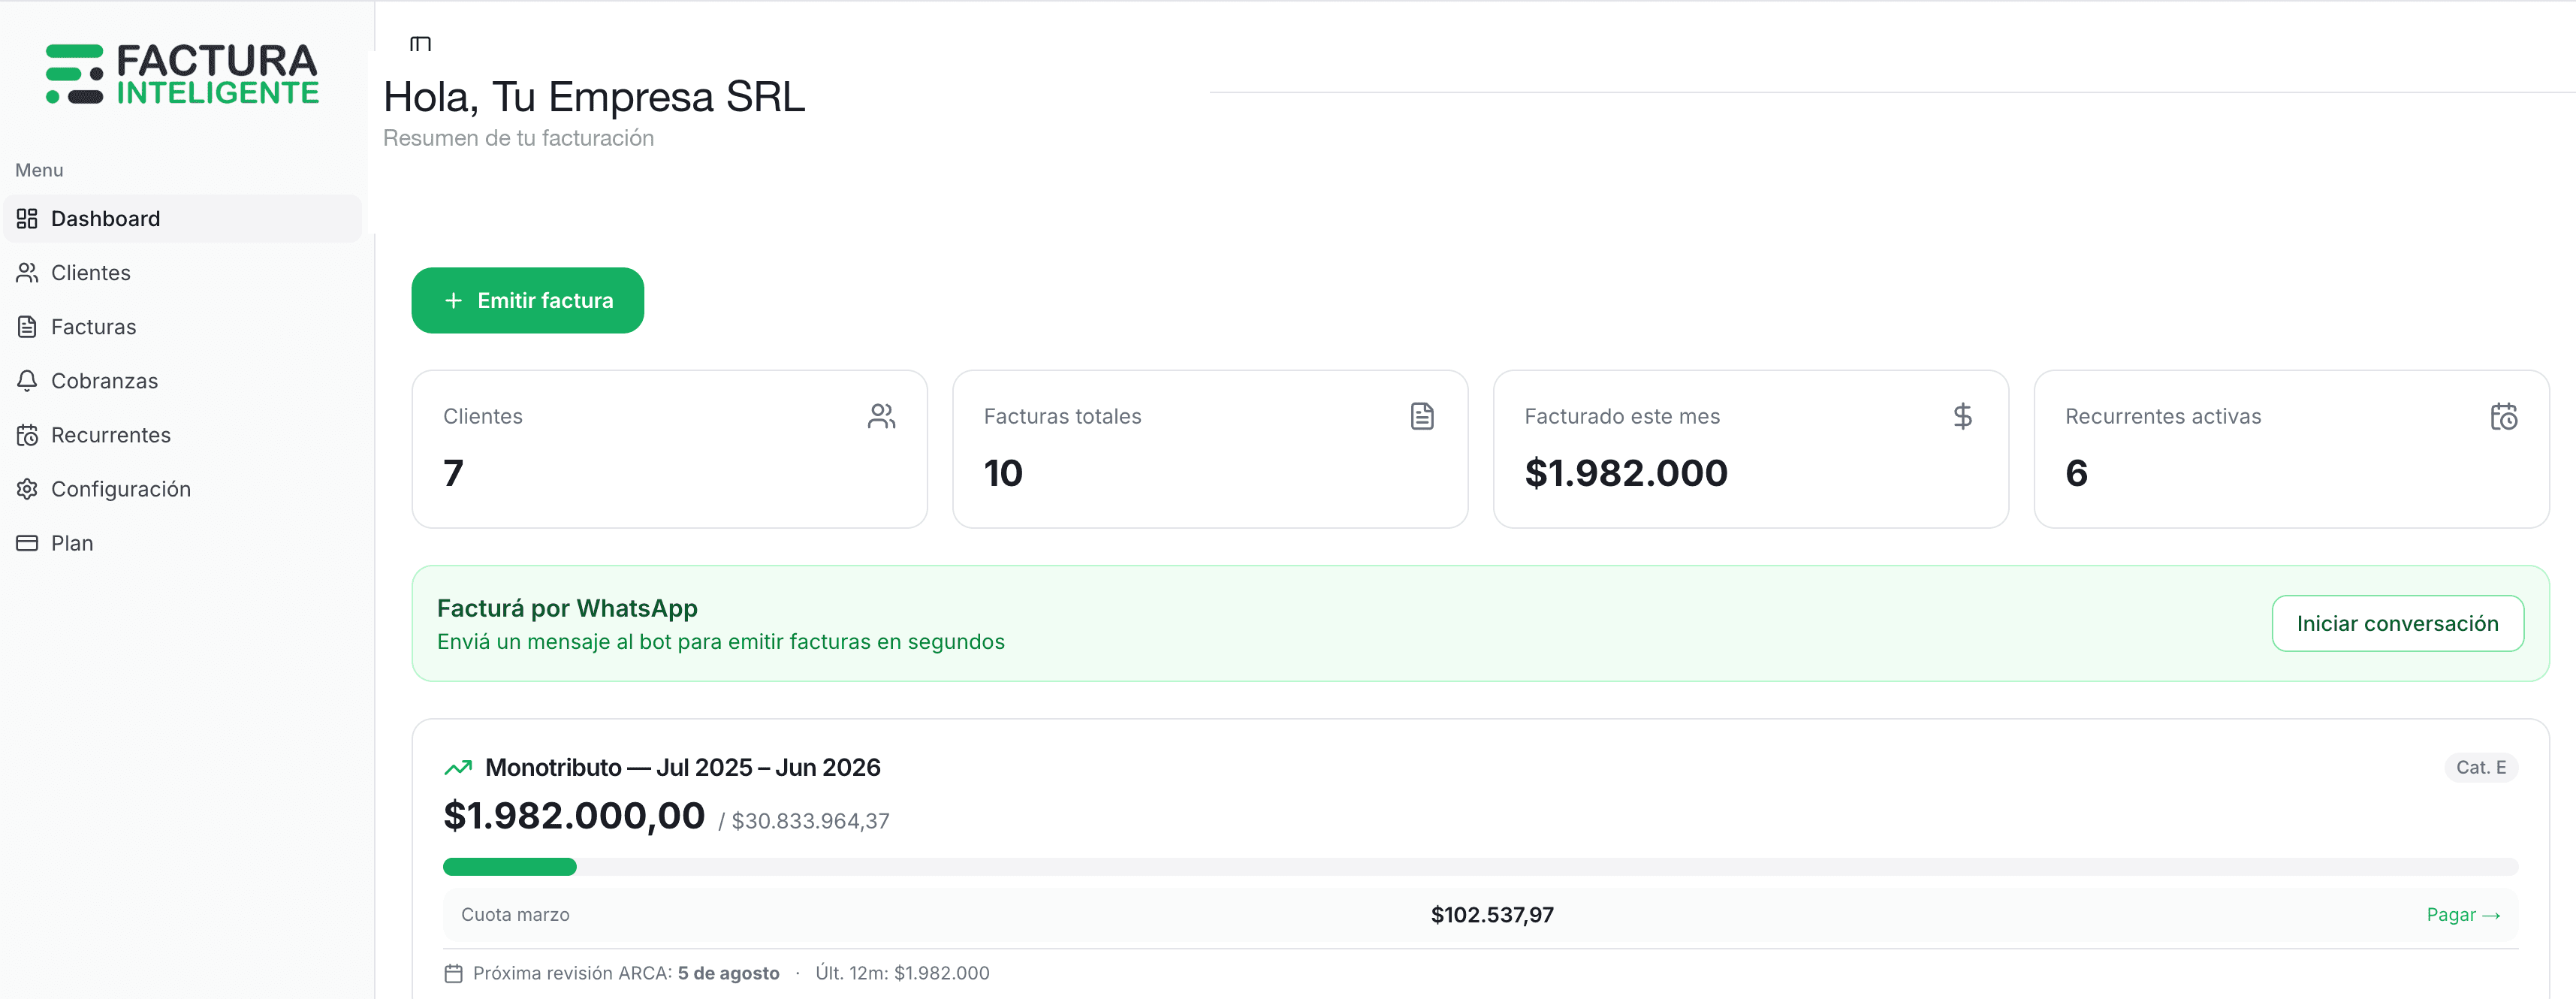
Task: Click the calendar icon on Recurrentes activas card
Action: tap(2504, 416)
